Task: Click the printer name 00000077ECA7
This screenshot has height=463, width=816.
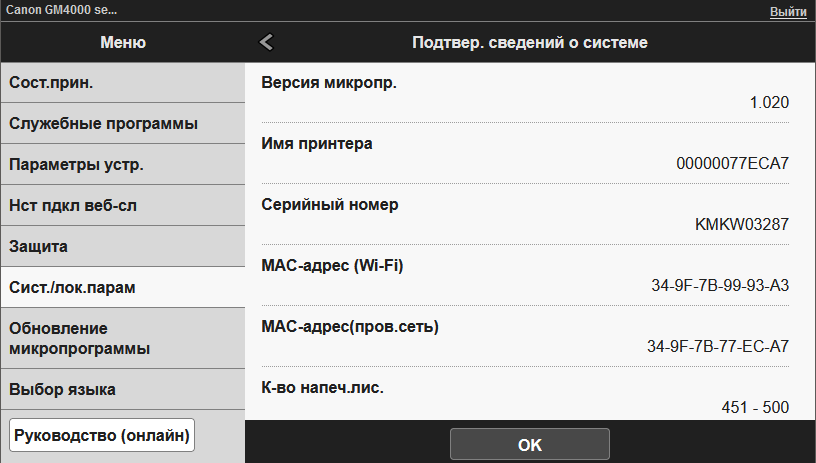Action: click(732, 163)
